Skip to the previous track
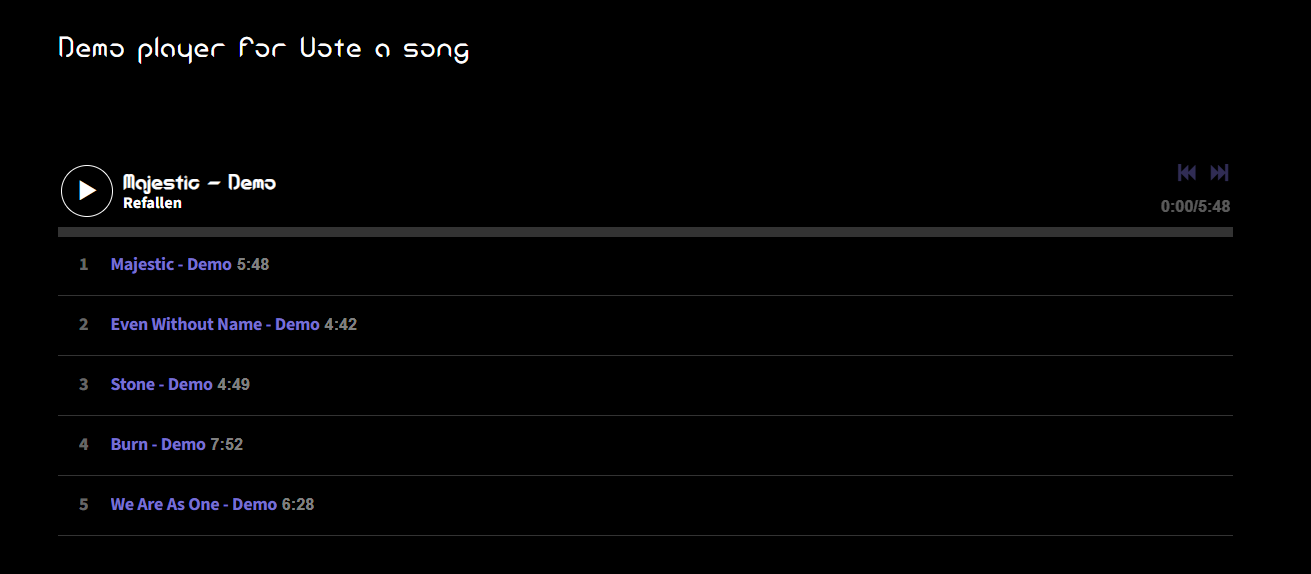 [1187, 173]
